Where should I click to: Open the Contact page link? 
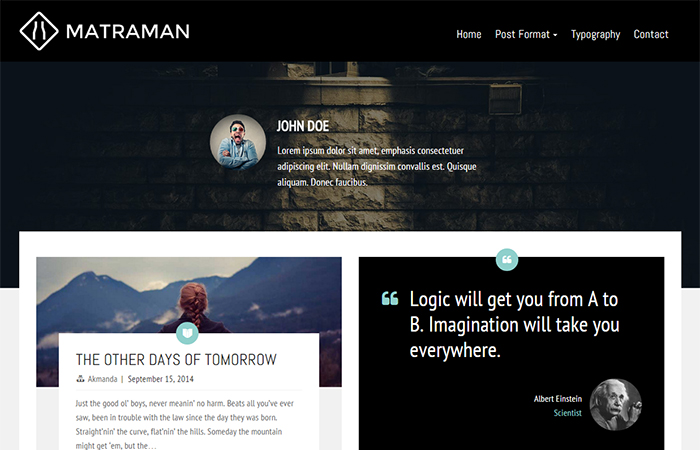pyautogui.click(x=651, y=34)
